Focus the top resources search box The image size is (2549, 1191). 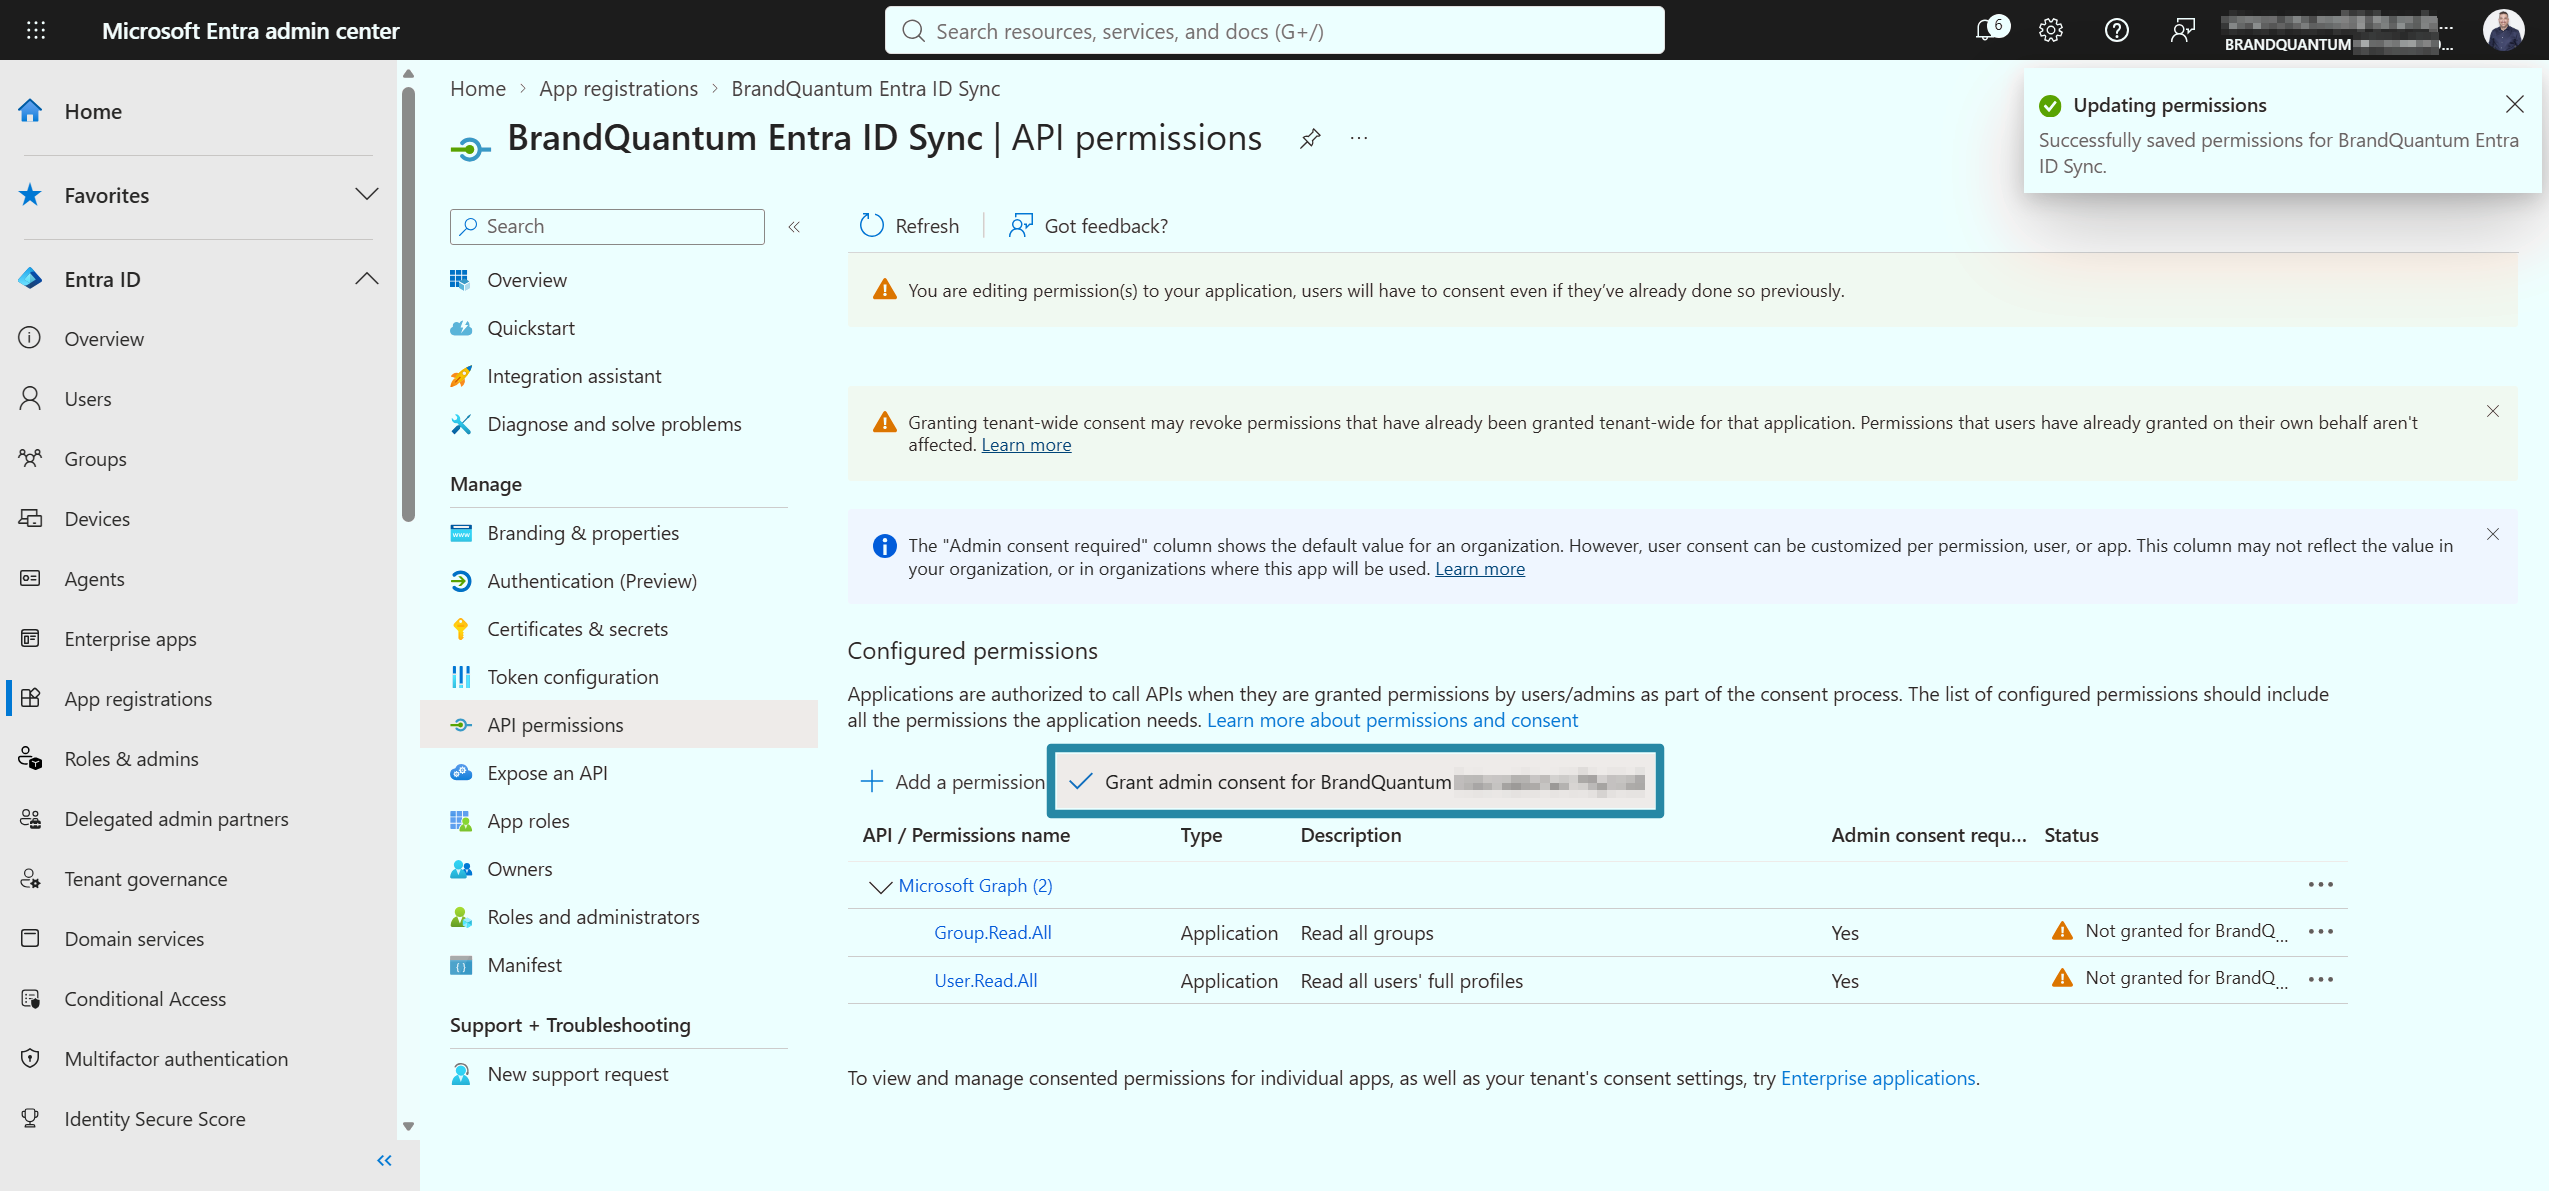1274,31
